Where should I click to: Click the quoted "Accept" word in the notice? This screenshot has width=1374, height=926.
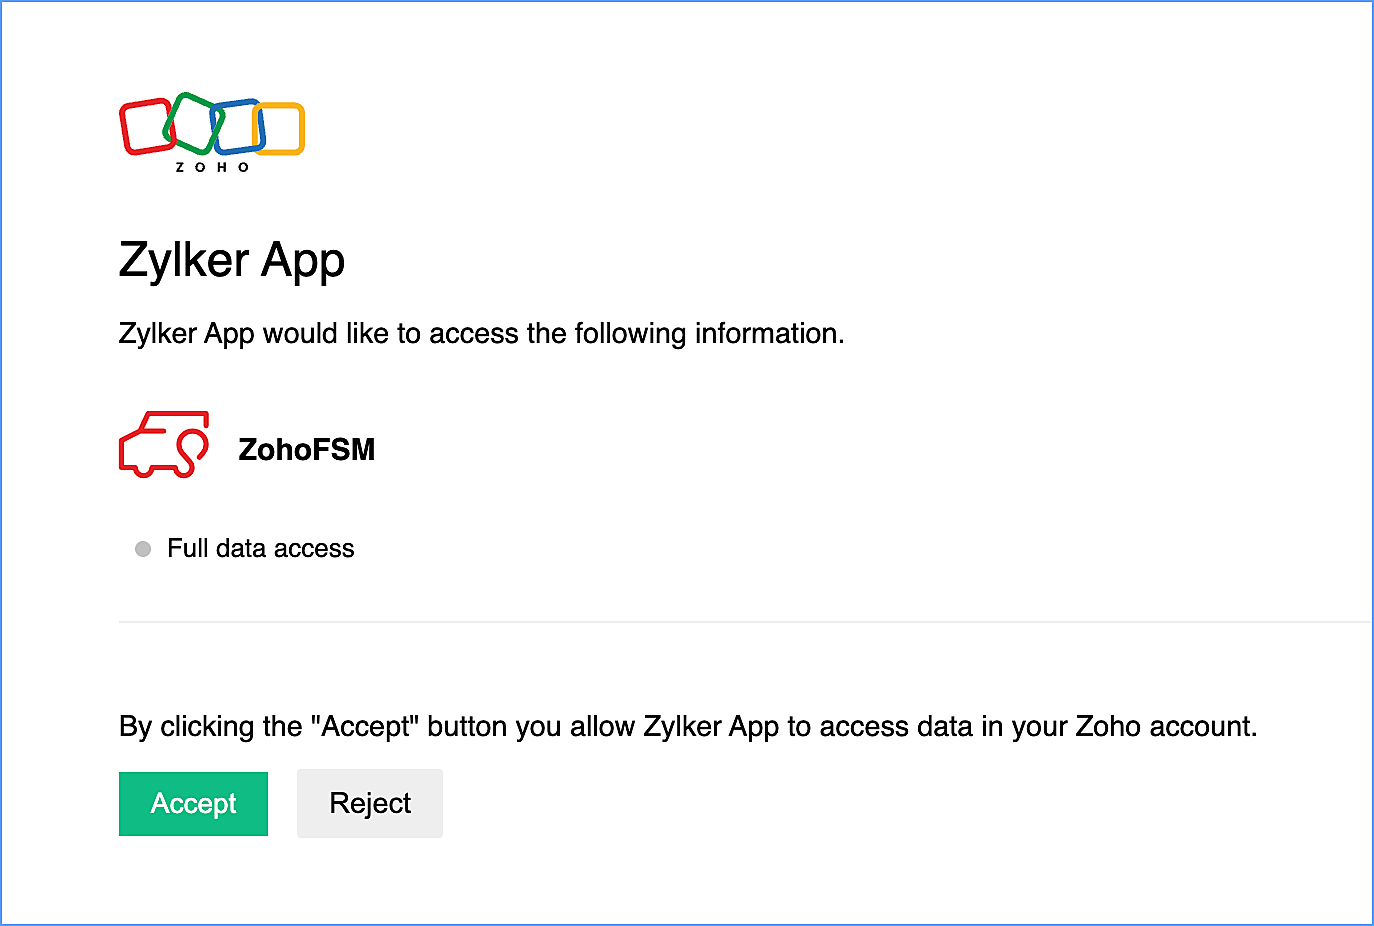[x=364, y=726]
